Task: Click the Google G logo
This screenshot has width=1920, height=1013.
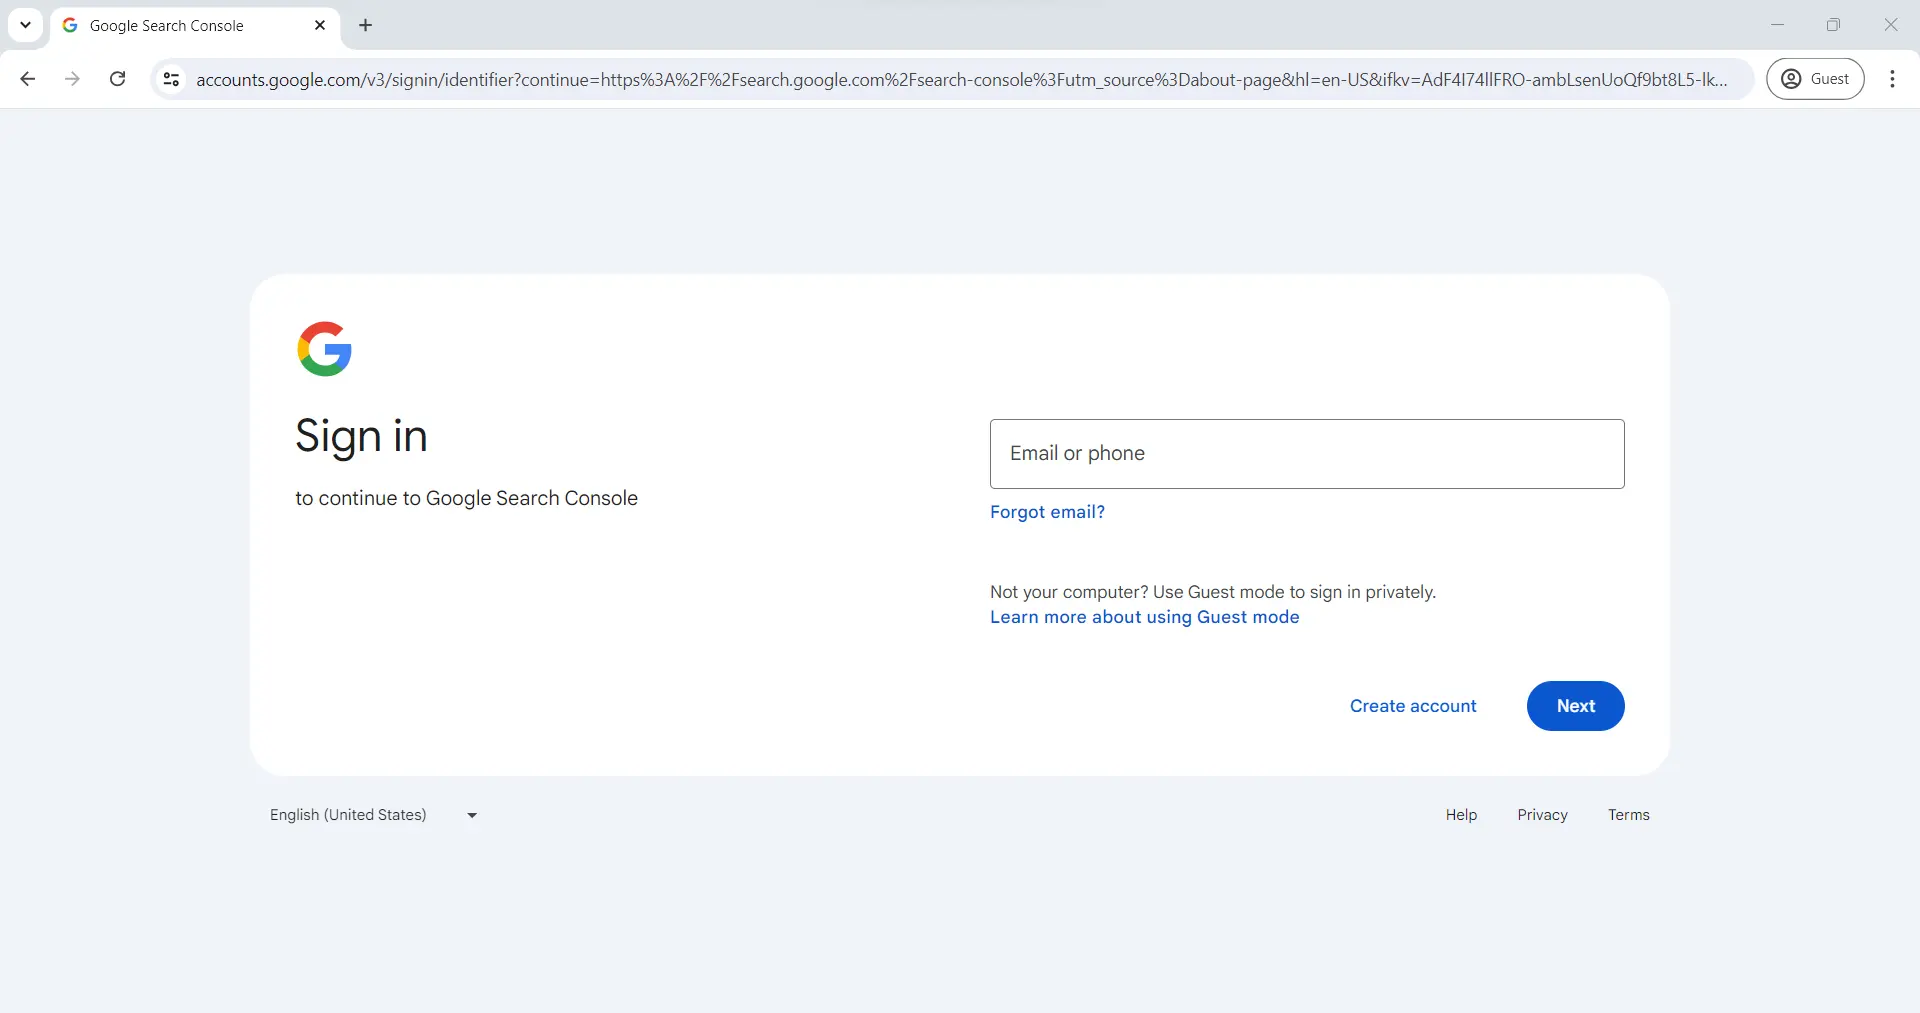Action: 324,349
